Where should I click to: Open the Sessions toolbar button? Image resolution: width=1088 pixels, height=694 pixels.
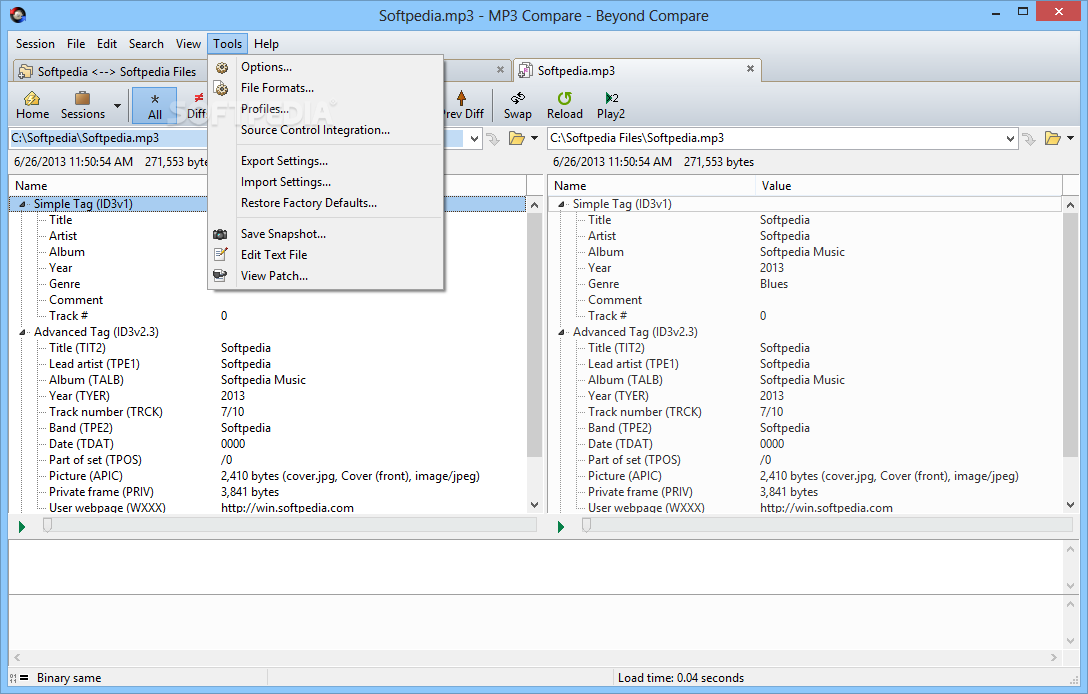coord(83,105)
